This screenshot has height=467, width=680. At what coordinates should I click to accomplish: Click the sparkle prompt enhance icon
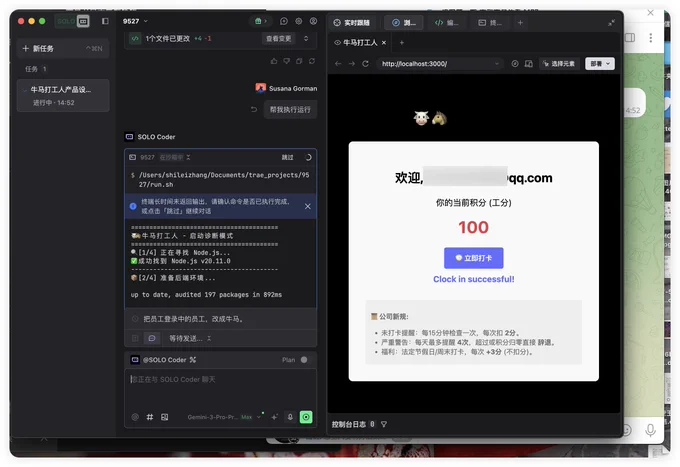[274, 417]
